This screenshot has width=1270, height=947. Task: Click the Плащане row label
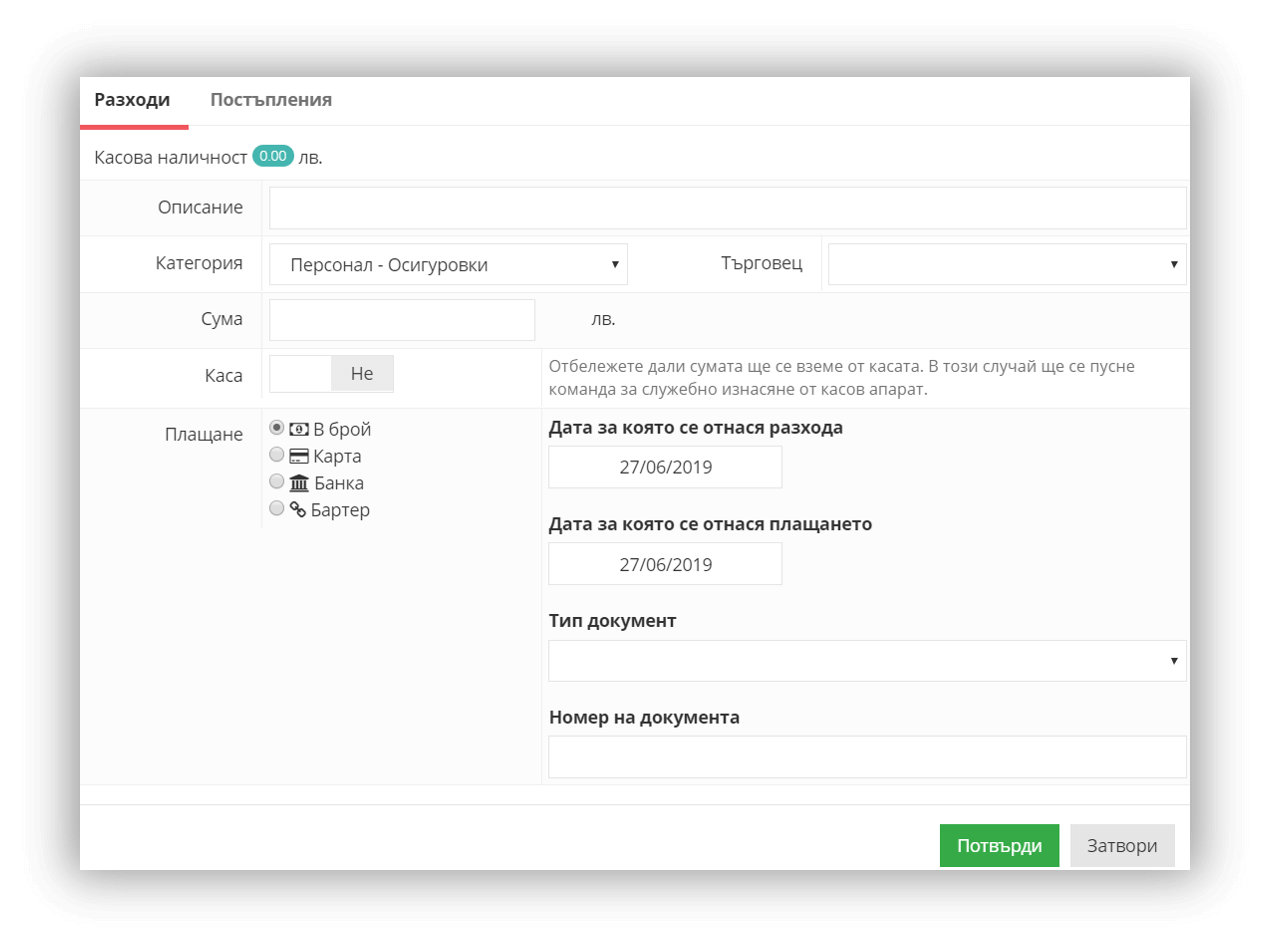pos(203,434)
